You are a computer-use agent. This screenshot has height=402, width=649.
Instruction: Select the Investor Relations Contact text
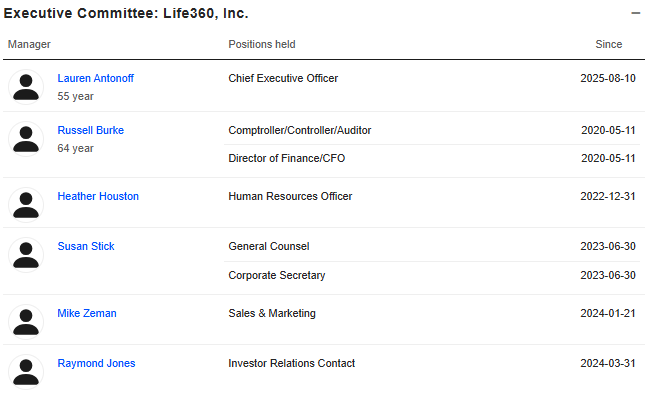[291, 363]
